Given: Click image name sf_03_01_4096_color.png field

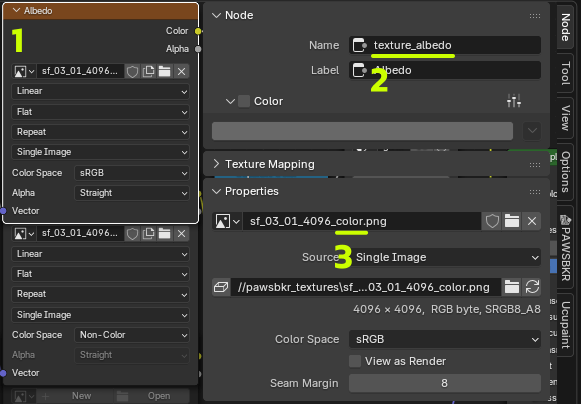Looking at the screenshot, I should pyautogui.click(x=362, y=222).
